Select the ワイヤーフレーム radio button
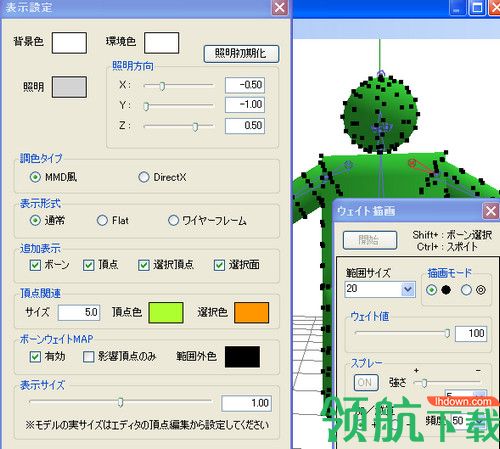Image resolution: width=500 pixels, height=449 pixels. click(x=173, y=220)
